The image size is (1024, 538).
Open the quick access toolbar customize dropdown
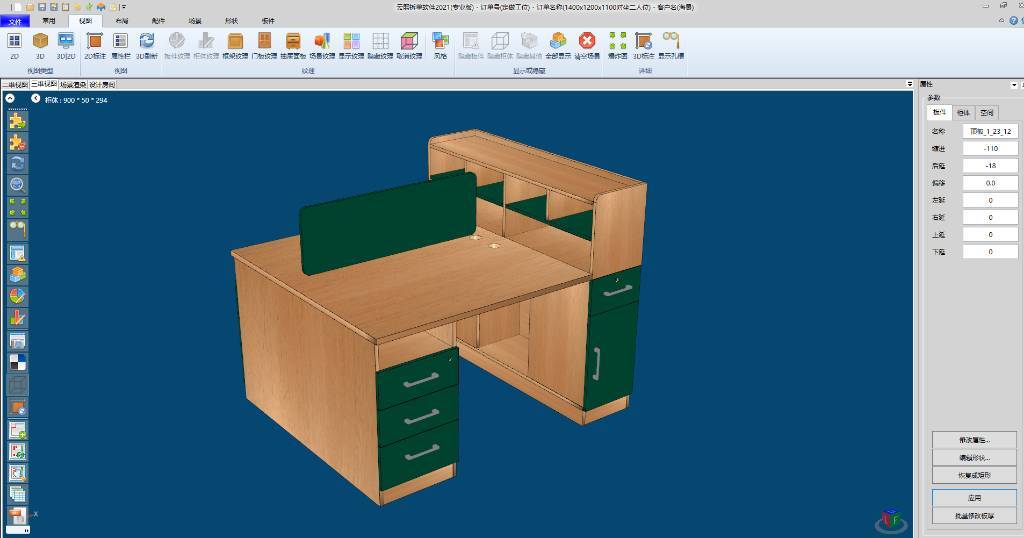click(x=124, y=7)
